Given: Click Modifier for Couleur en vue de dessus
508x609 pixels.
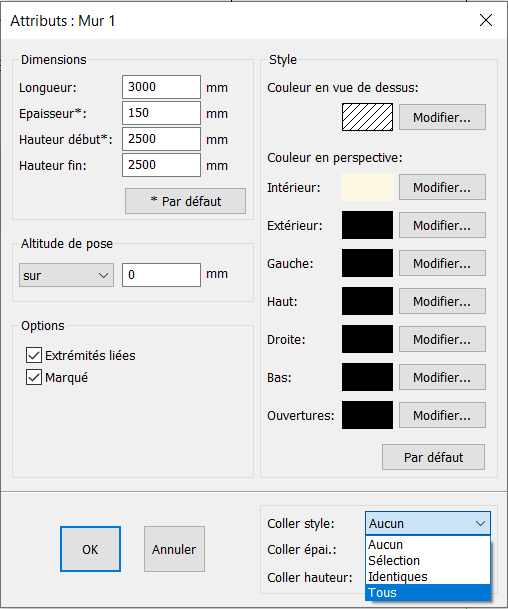Looking at the screenshot, I should [x=442, y=117].
